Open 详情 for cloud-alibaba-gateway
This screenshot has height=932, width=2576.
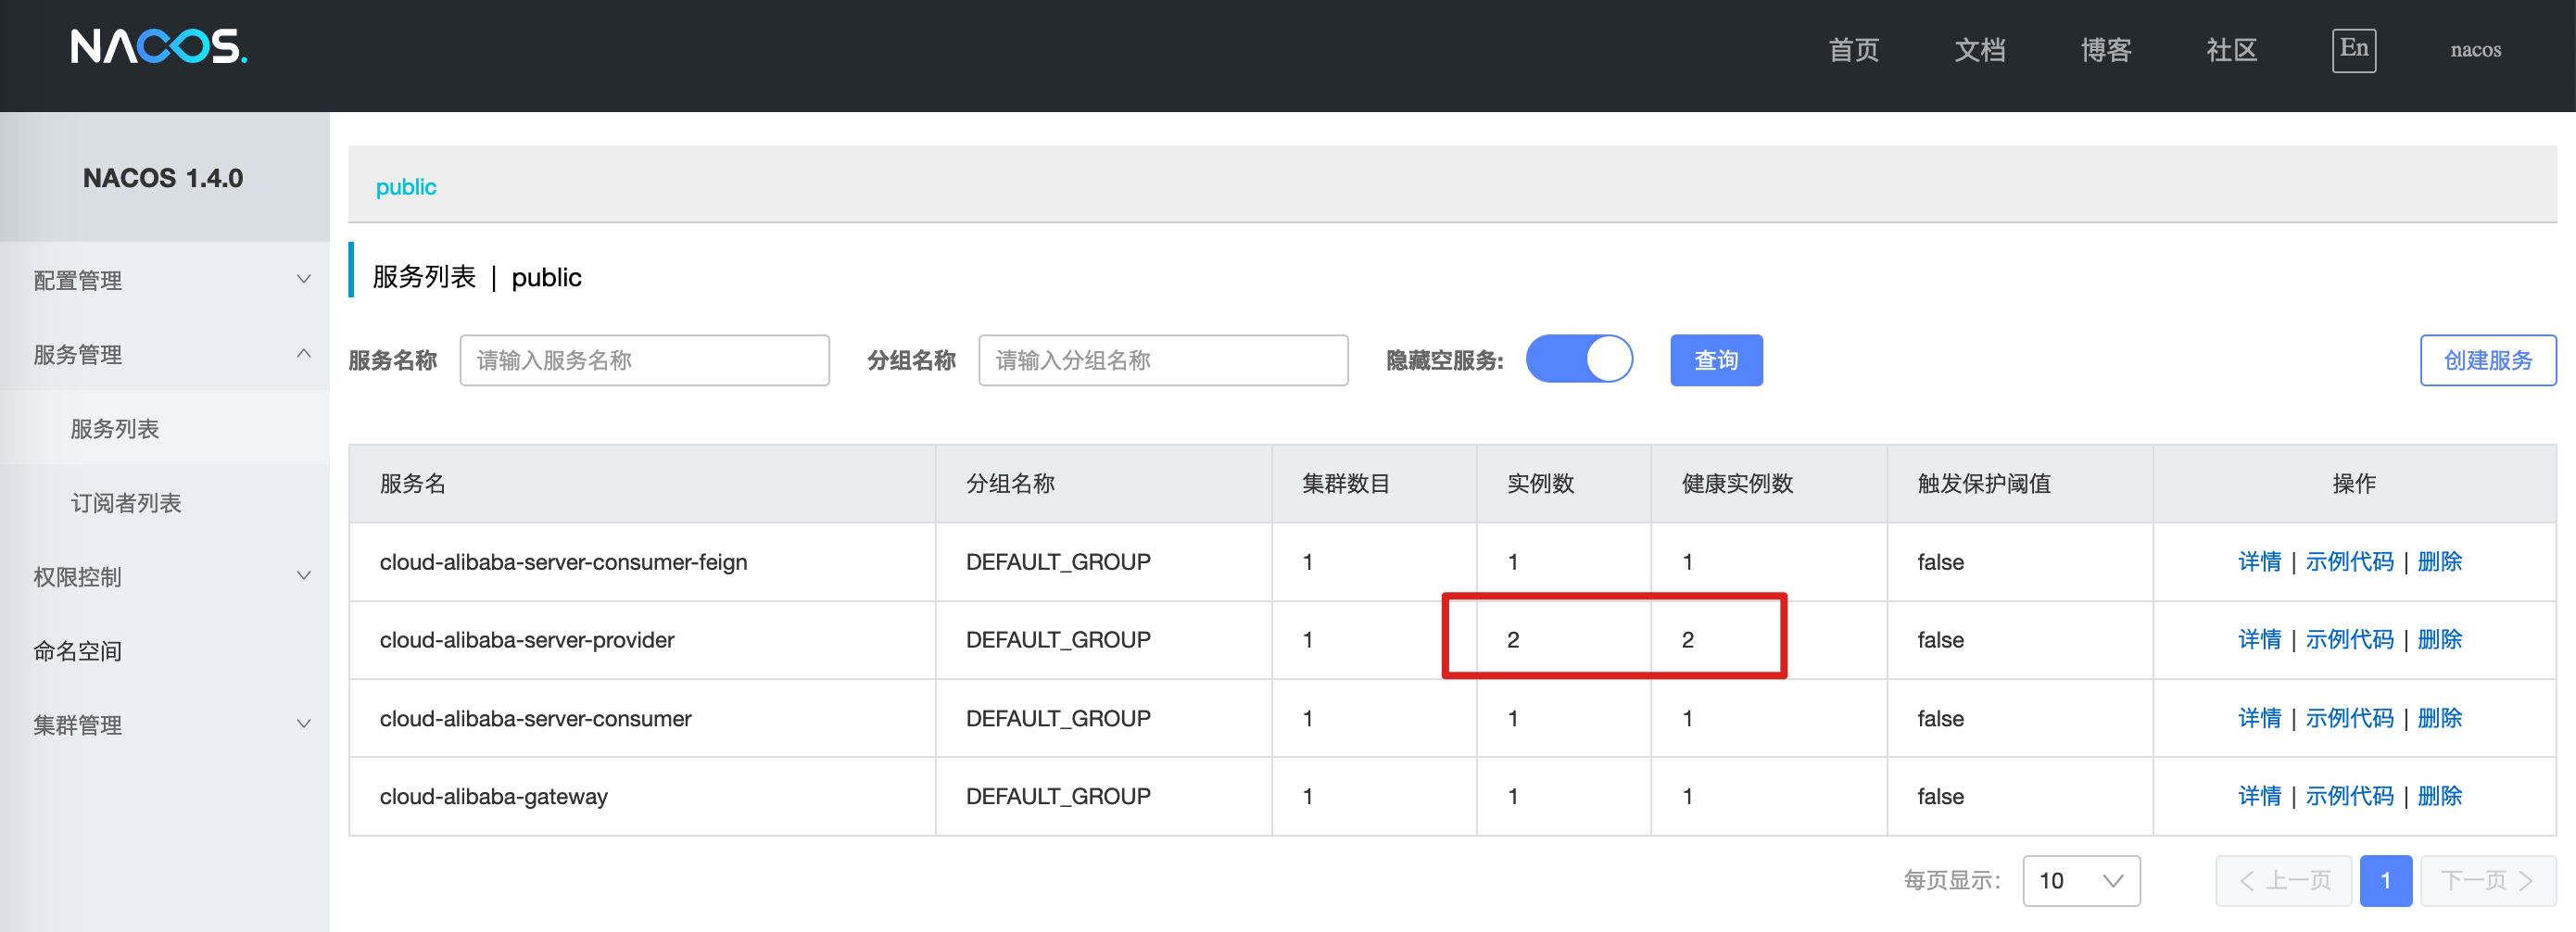pos(2259,796)
